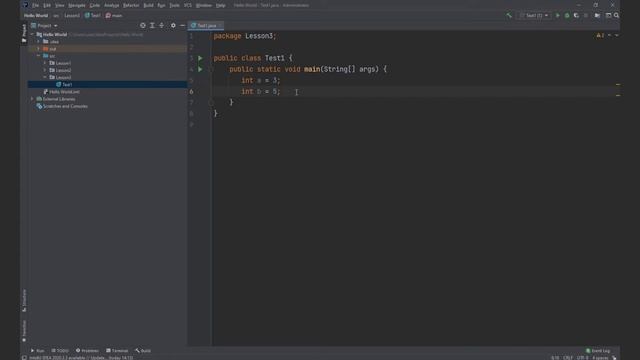Click the green Run button in toolbar
The width and height of the screenshot is (640, 360).
tap(558, 16)
